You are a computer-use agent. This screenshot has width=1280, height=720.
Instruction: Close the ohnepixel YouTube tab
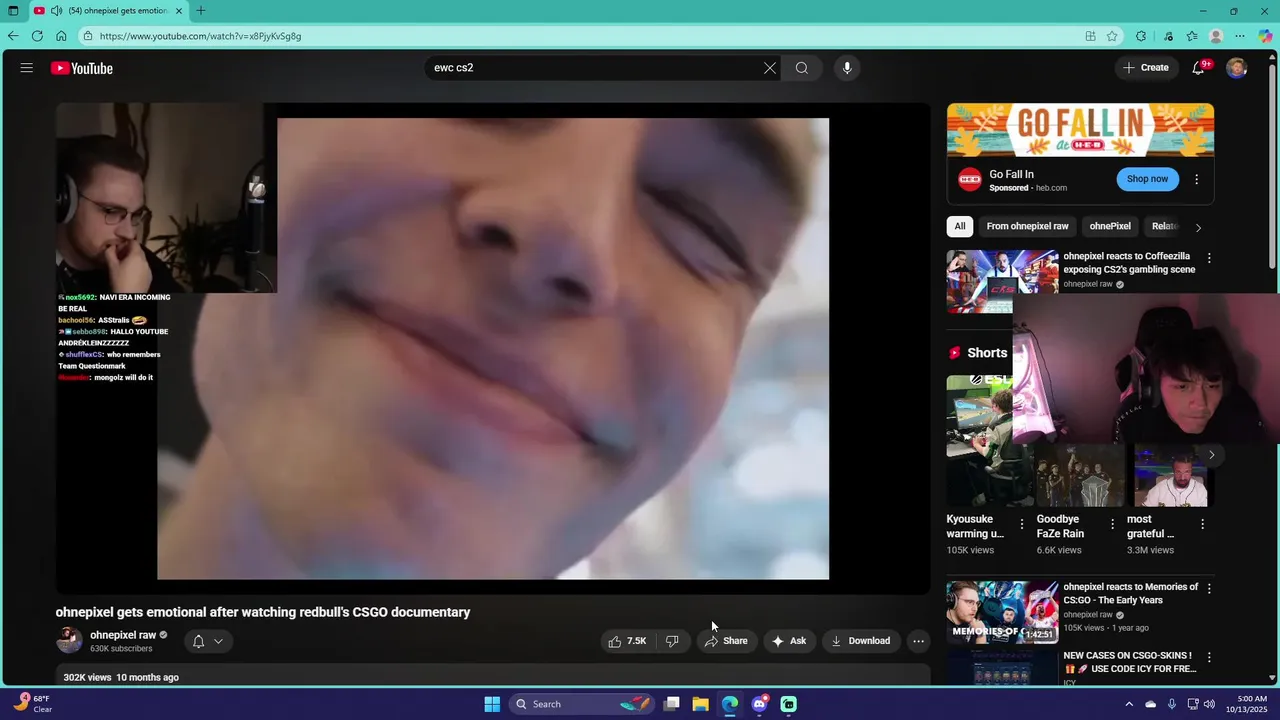click(x=179, y=11)
